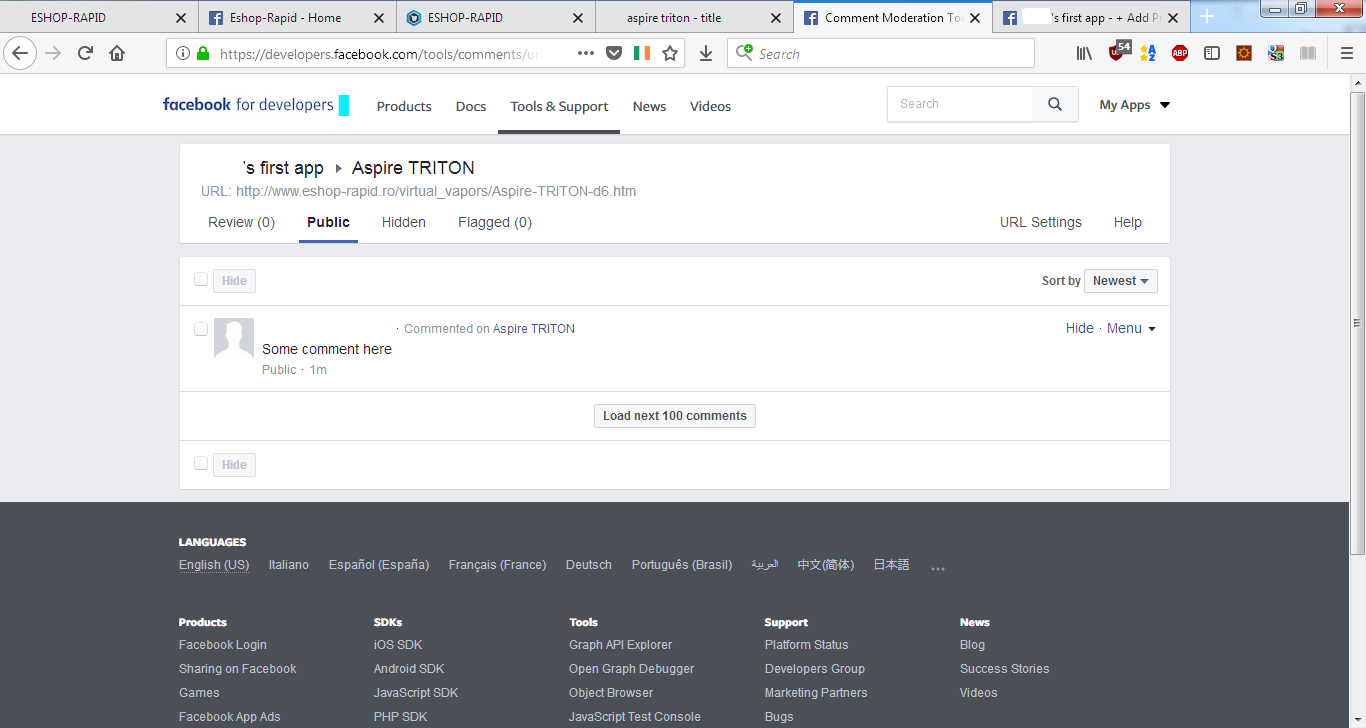The image size is (1366, 728).
Task: Tick checkbox next to 'Some comment here'
Action: [201, 328]
